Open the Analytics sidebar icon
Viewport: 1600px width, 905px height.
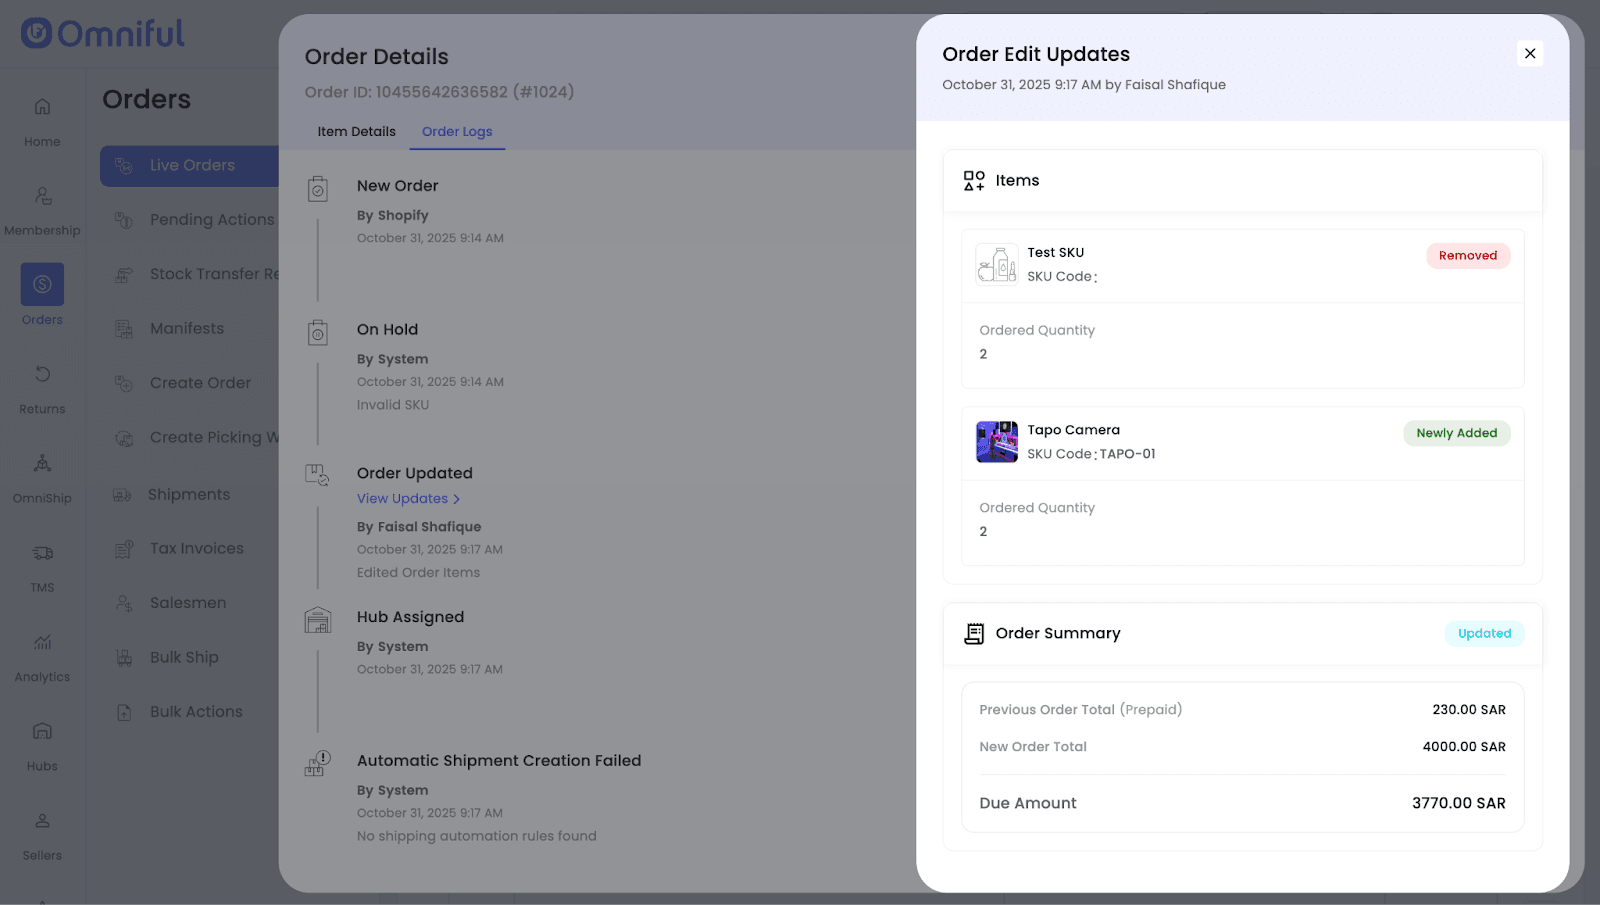(42, 642)
